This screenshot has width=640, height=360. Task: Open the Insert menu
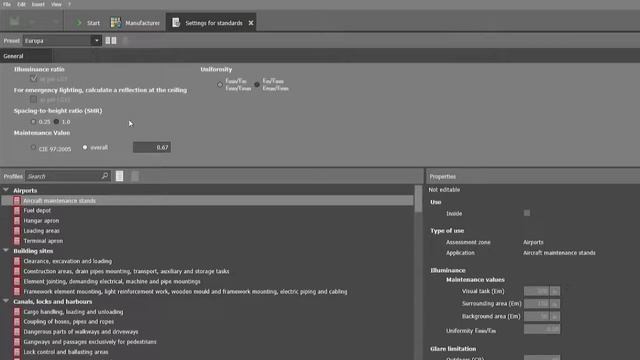point(38,4)
